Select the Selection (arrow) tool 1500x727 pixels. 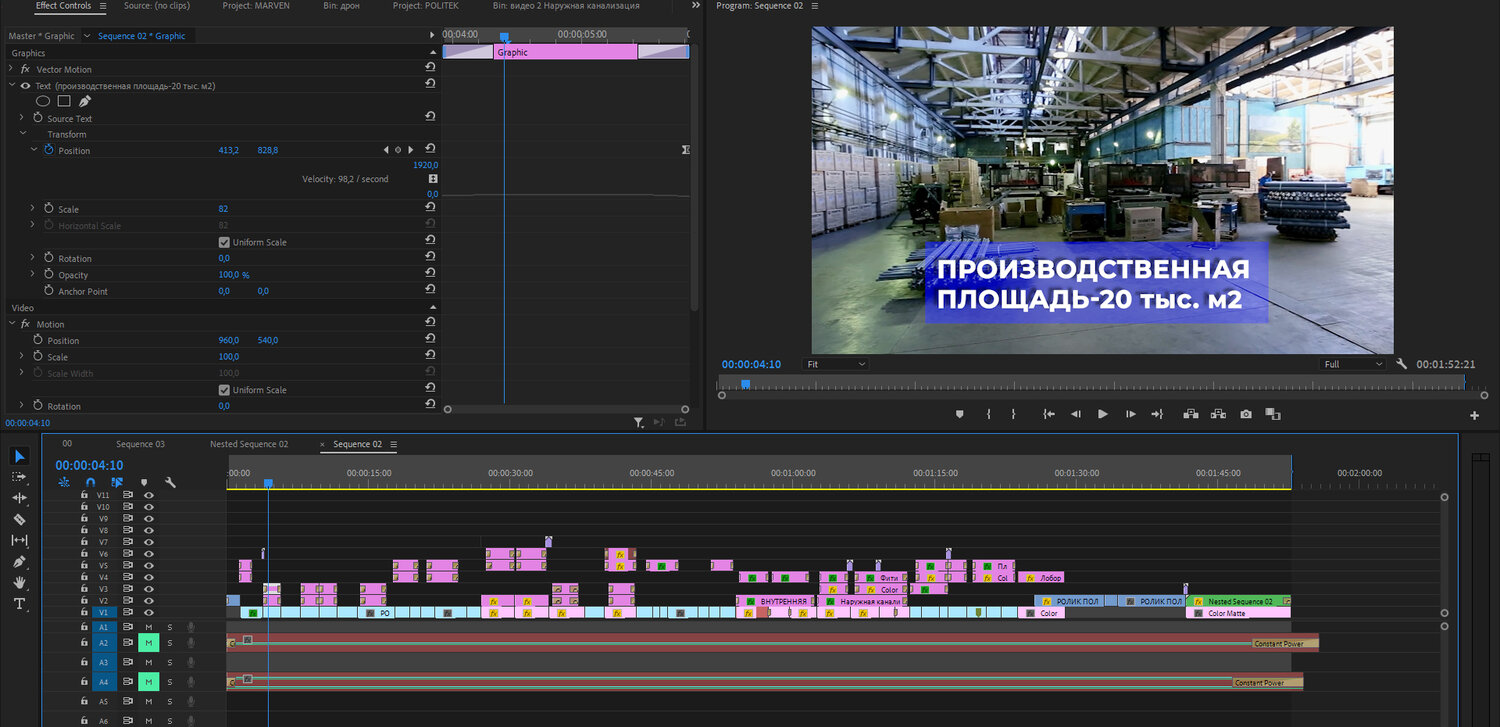click(x=19, y=456)
